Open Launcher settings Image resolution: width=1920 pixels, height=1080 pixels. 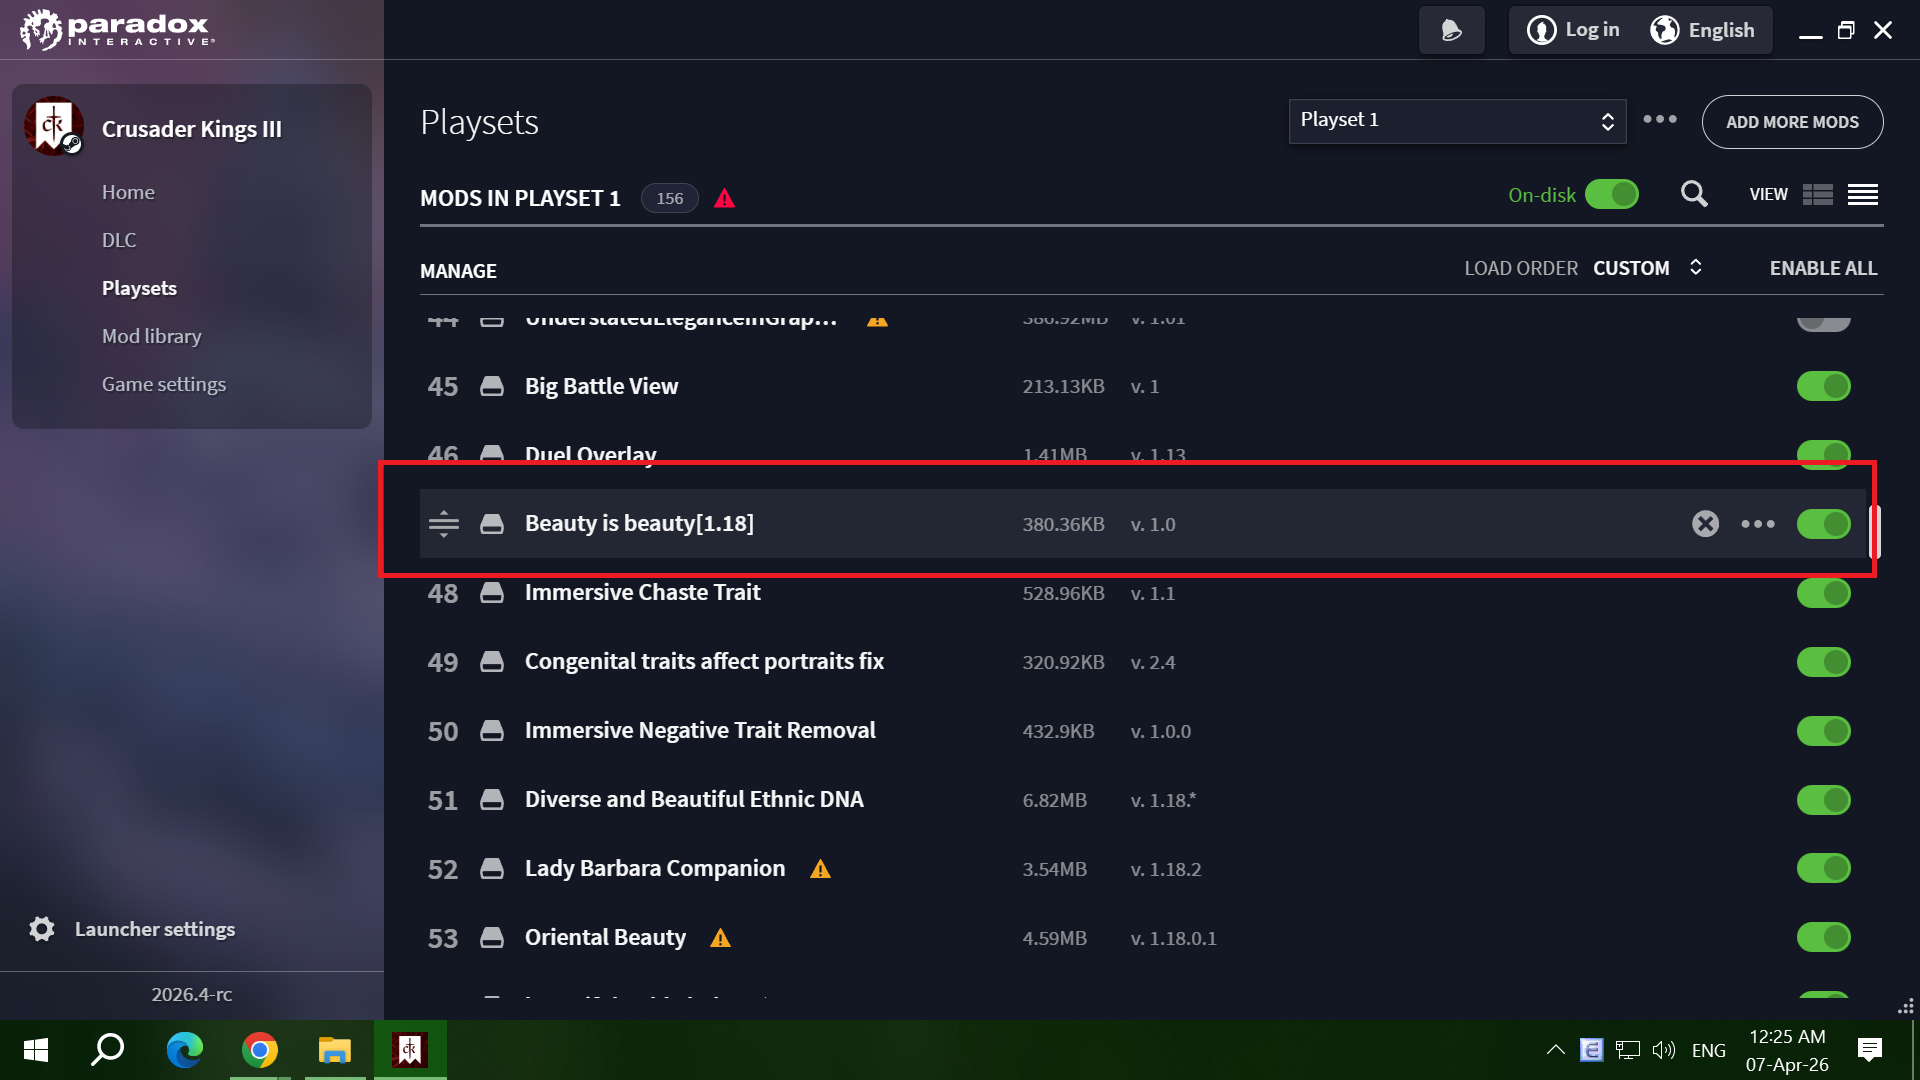(155, 929)
